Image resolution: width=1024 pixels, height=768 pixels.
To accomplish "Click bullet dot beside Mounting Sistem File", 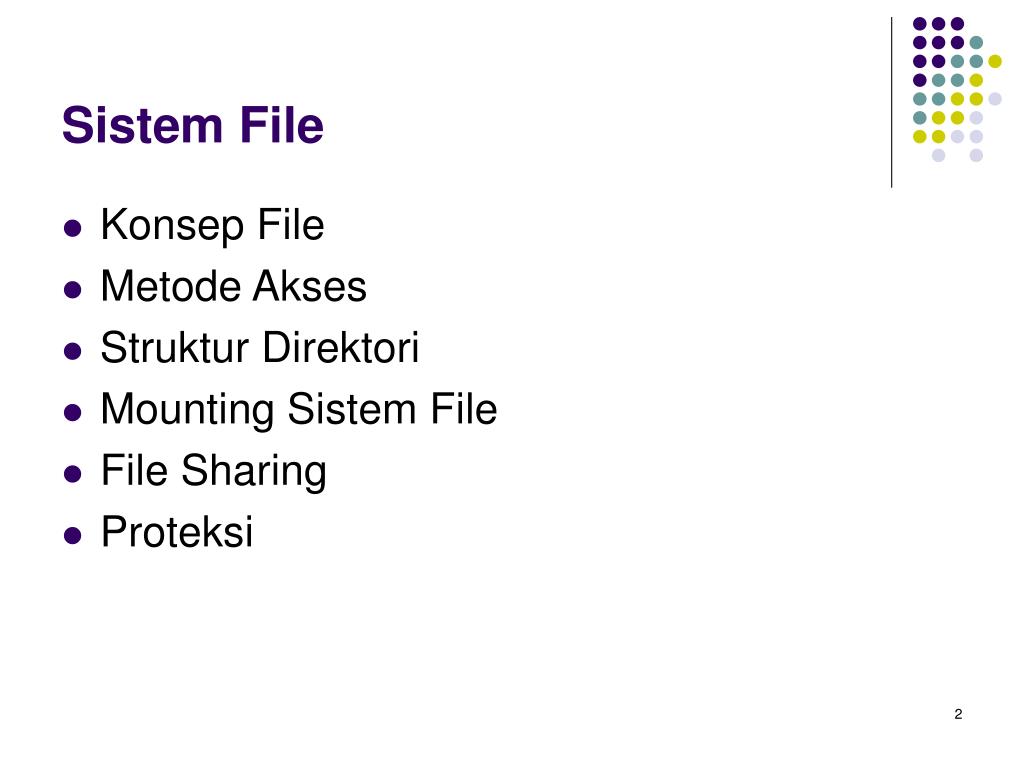I will click(x=72, y=412).
